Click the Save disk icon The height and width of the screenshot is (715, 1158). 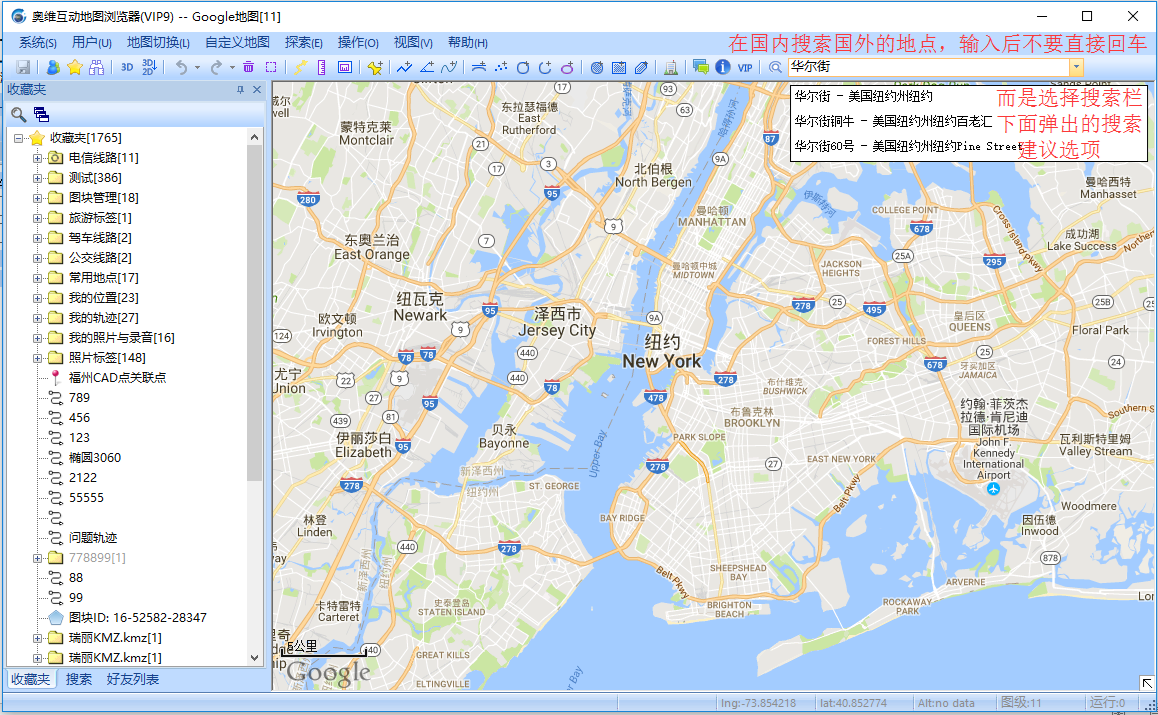pyautogui.click(x=23, y=67)
